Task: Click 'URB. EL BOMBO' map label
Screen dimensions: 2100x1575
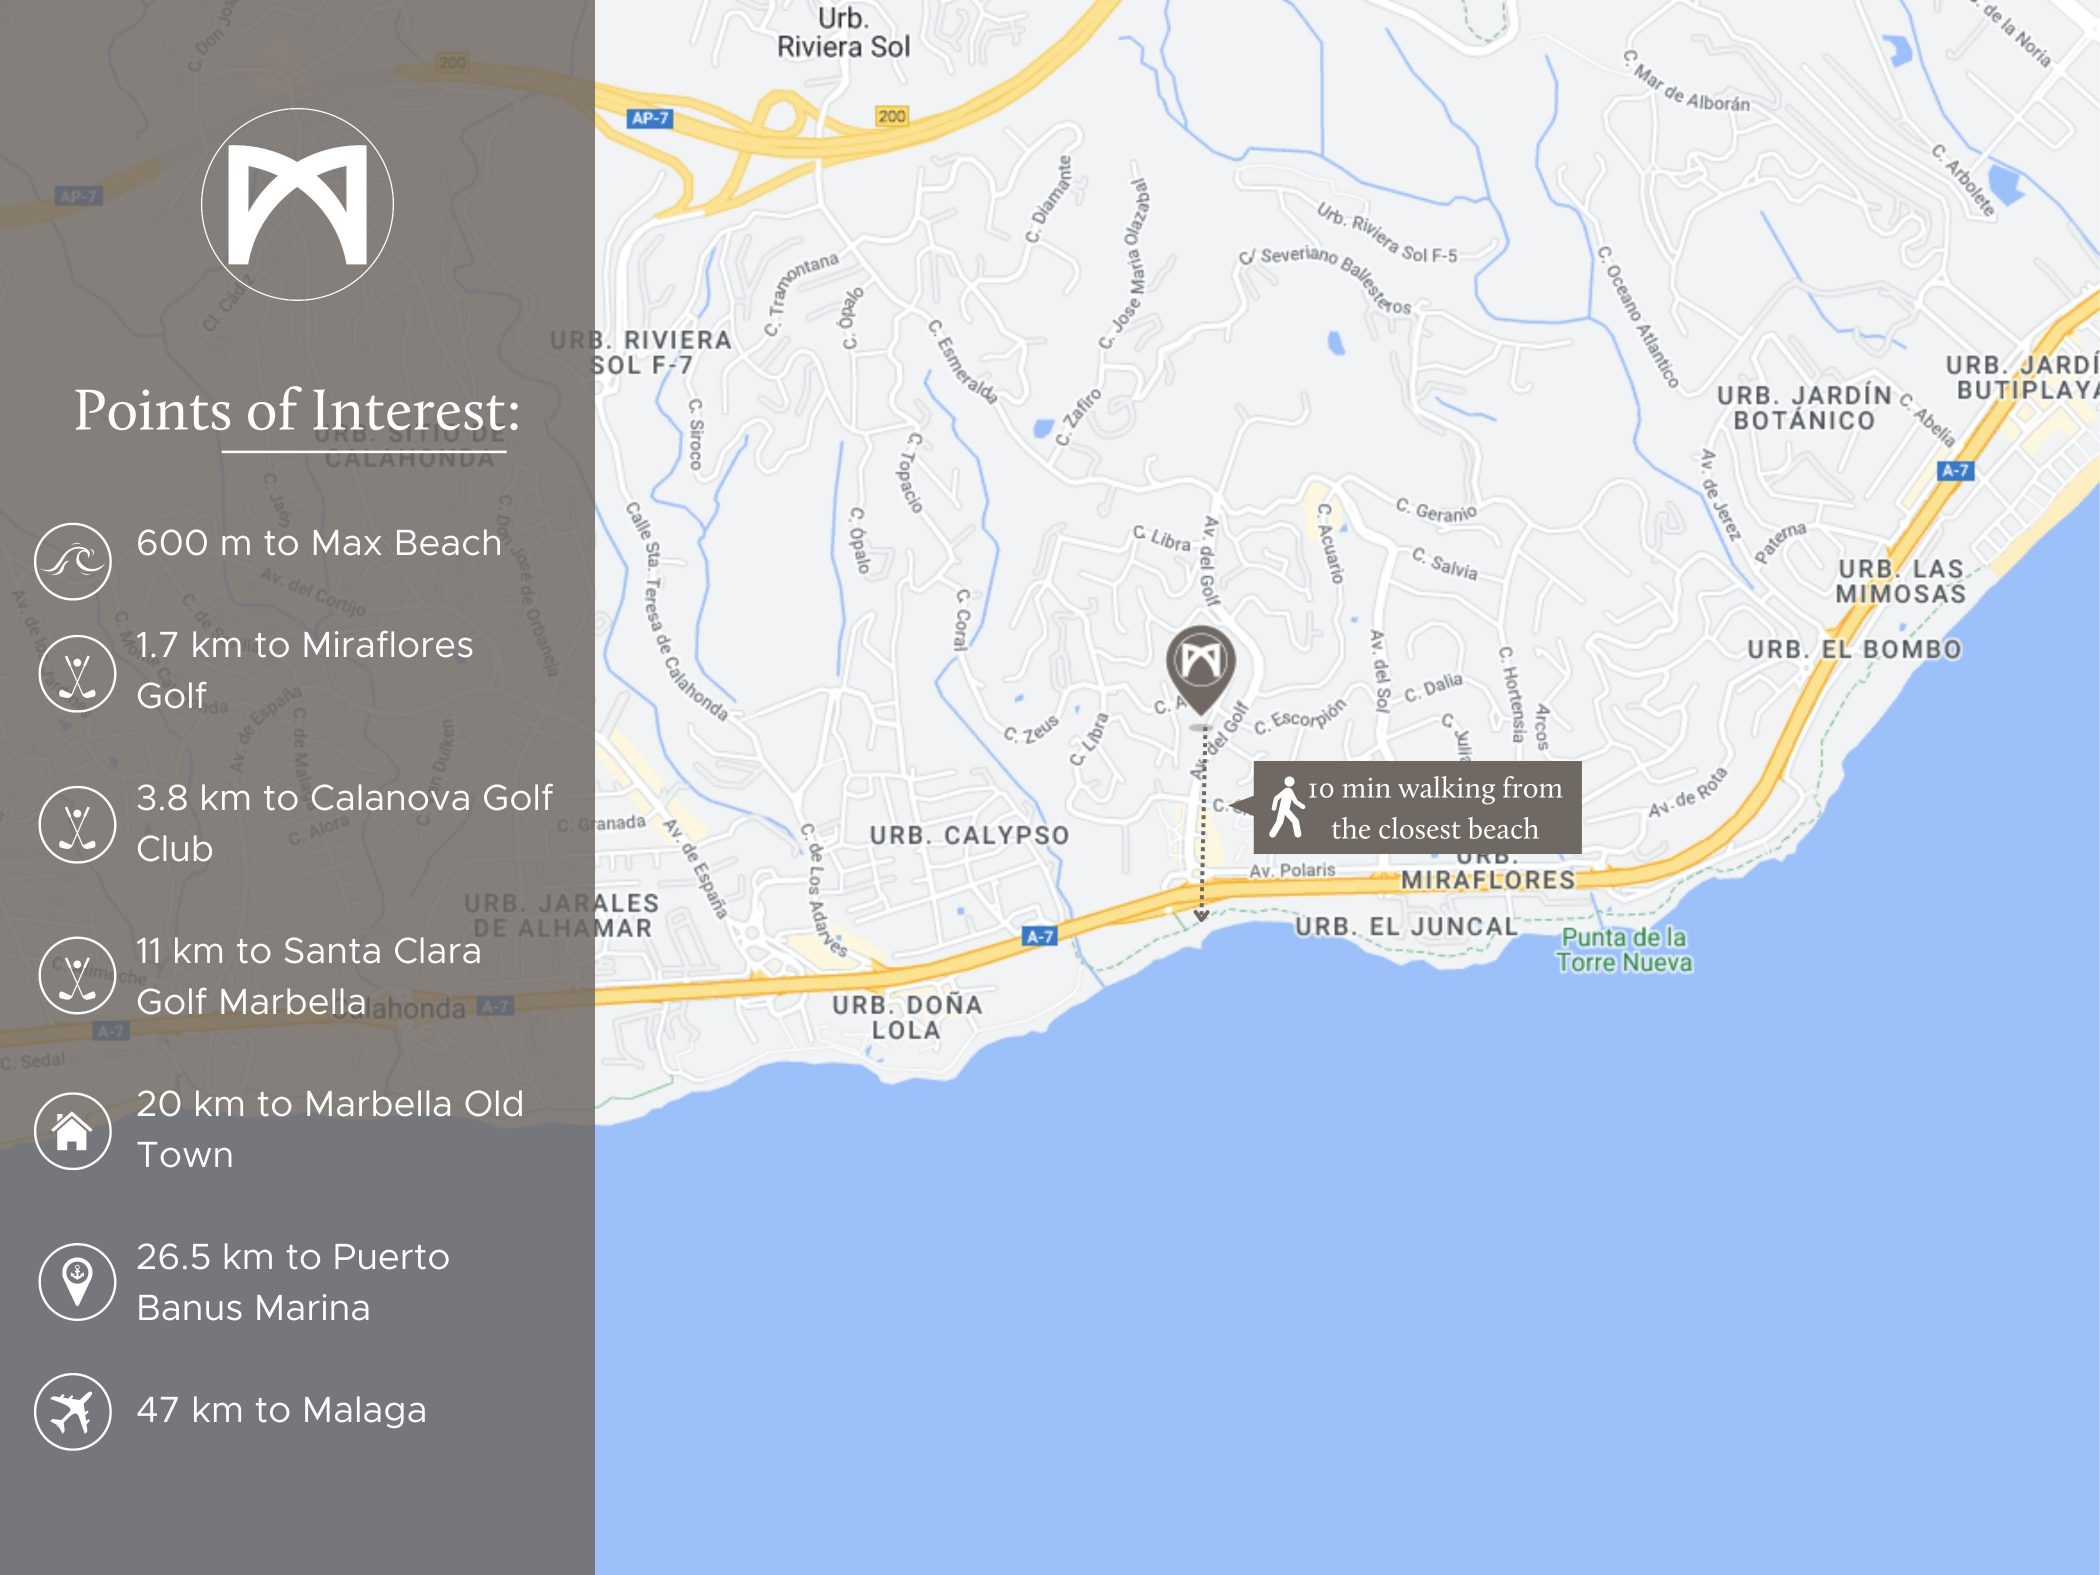Action: click(x=1854, y=649)
